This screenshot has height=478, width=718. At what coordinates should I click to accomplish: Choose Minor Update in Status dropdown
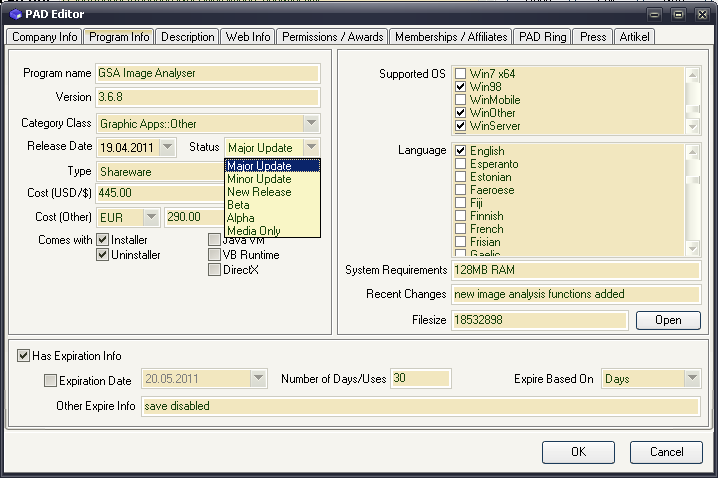pos(259,179)
